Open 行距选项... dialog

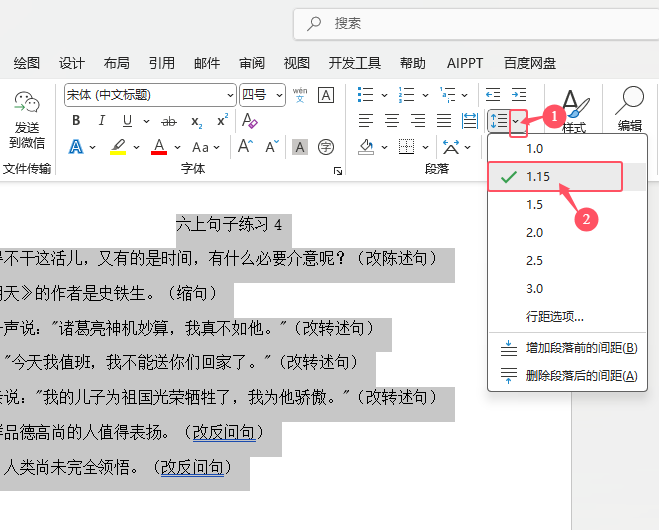coord(567,316)
